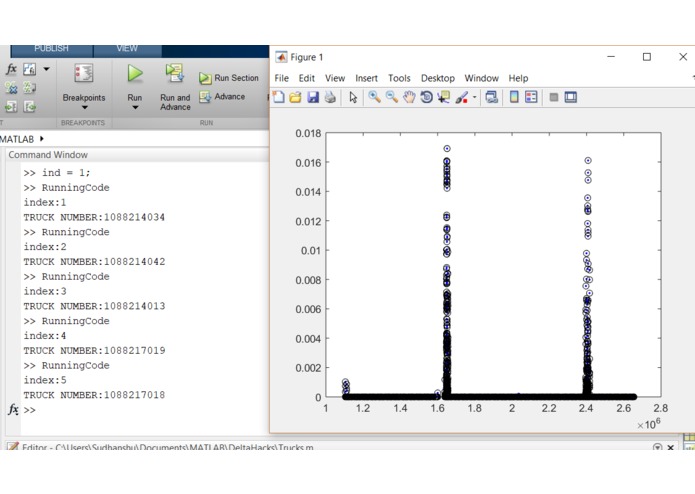Click text 'TRUCK NUMBER:1088214034'

click(94, 217)
